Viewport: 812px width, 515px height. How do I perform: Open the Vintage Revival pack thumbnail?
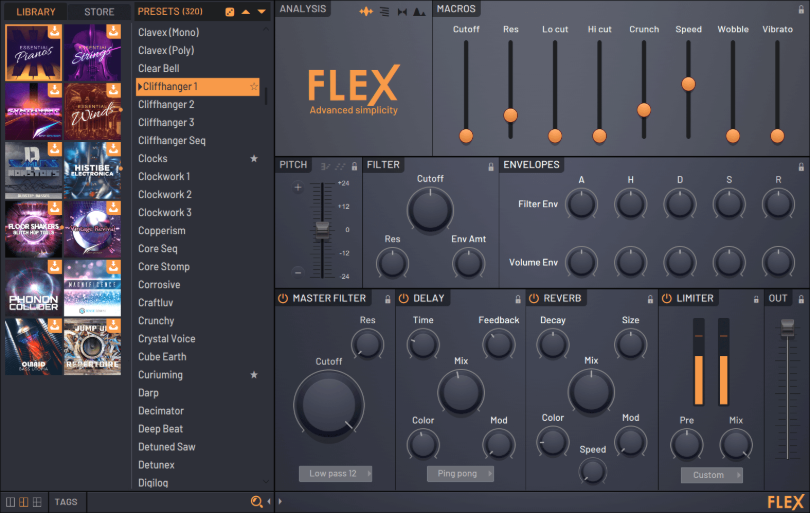coord(92,230)
